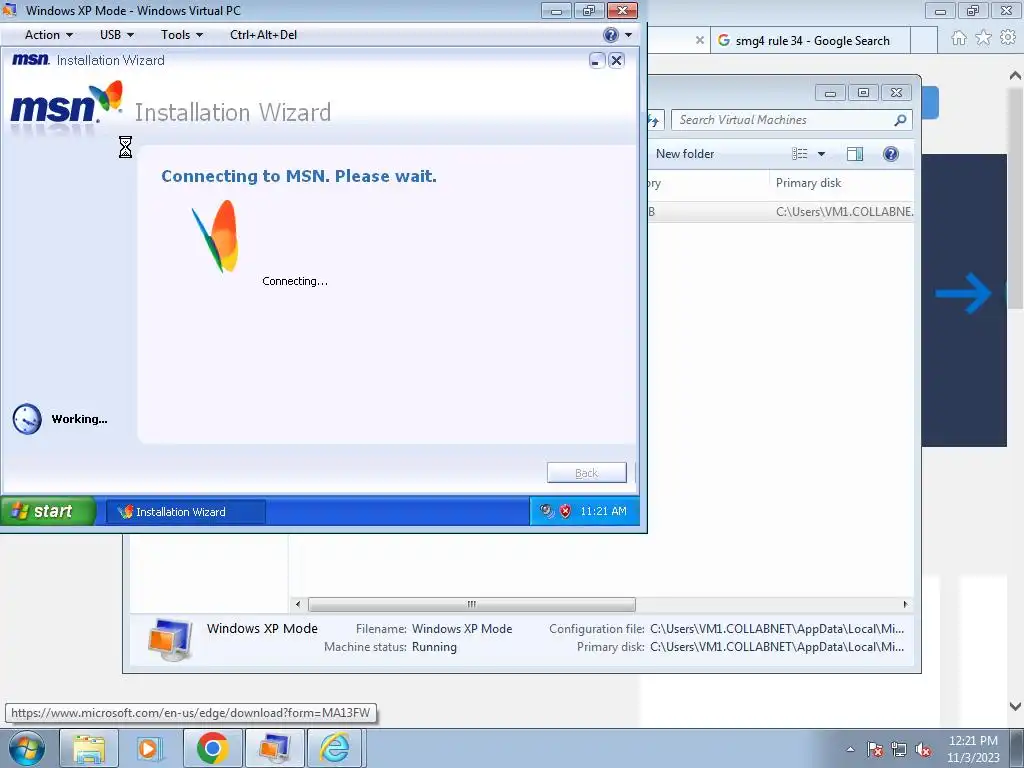Close the browser tab left of Google Search

[699, 40]
